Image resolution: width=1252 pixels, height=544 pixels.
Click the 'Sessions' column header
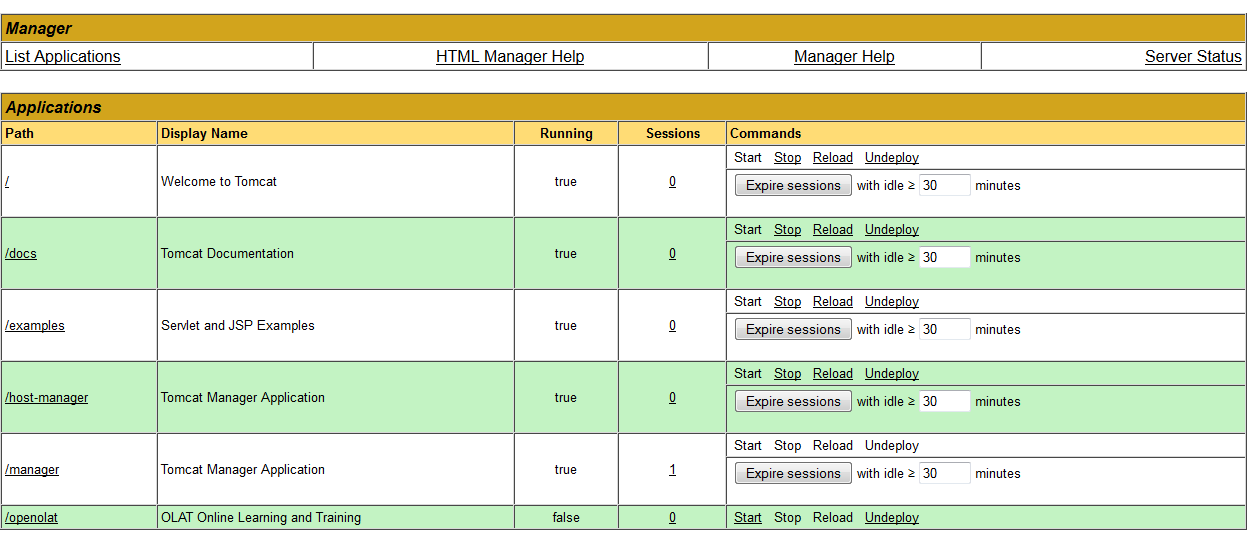673,134
